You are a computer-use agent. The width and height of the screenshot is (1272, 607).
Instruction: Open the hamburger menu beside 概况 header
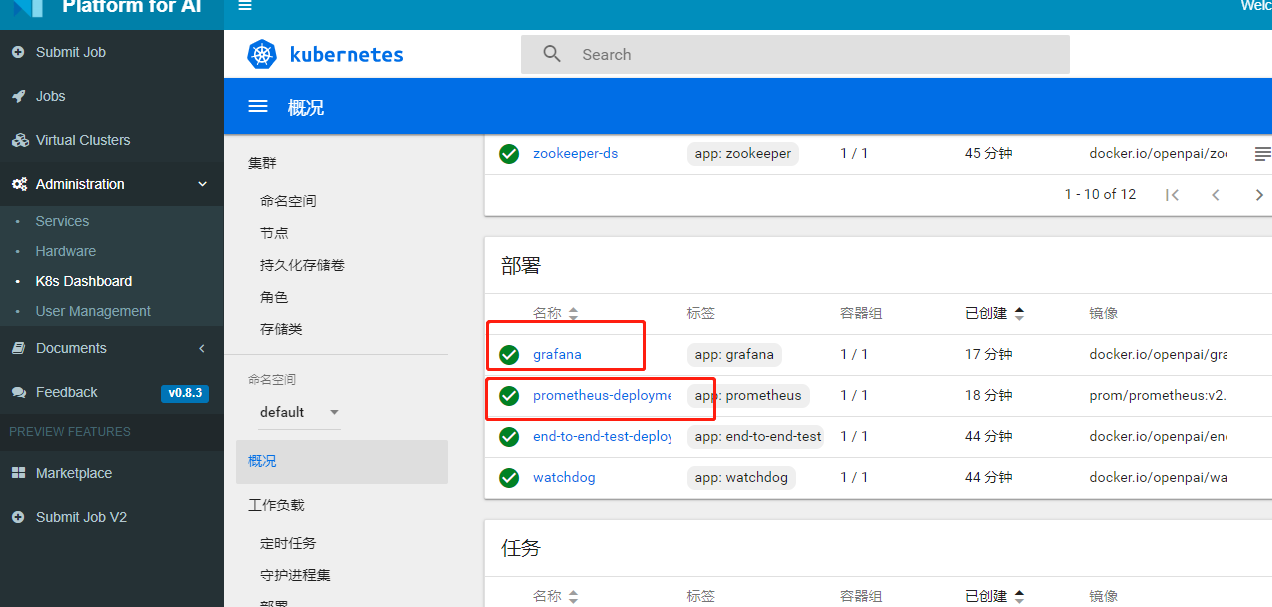258,106
